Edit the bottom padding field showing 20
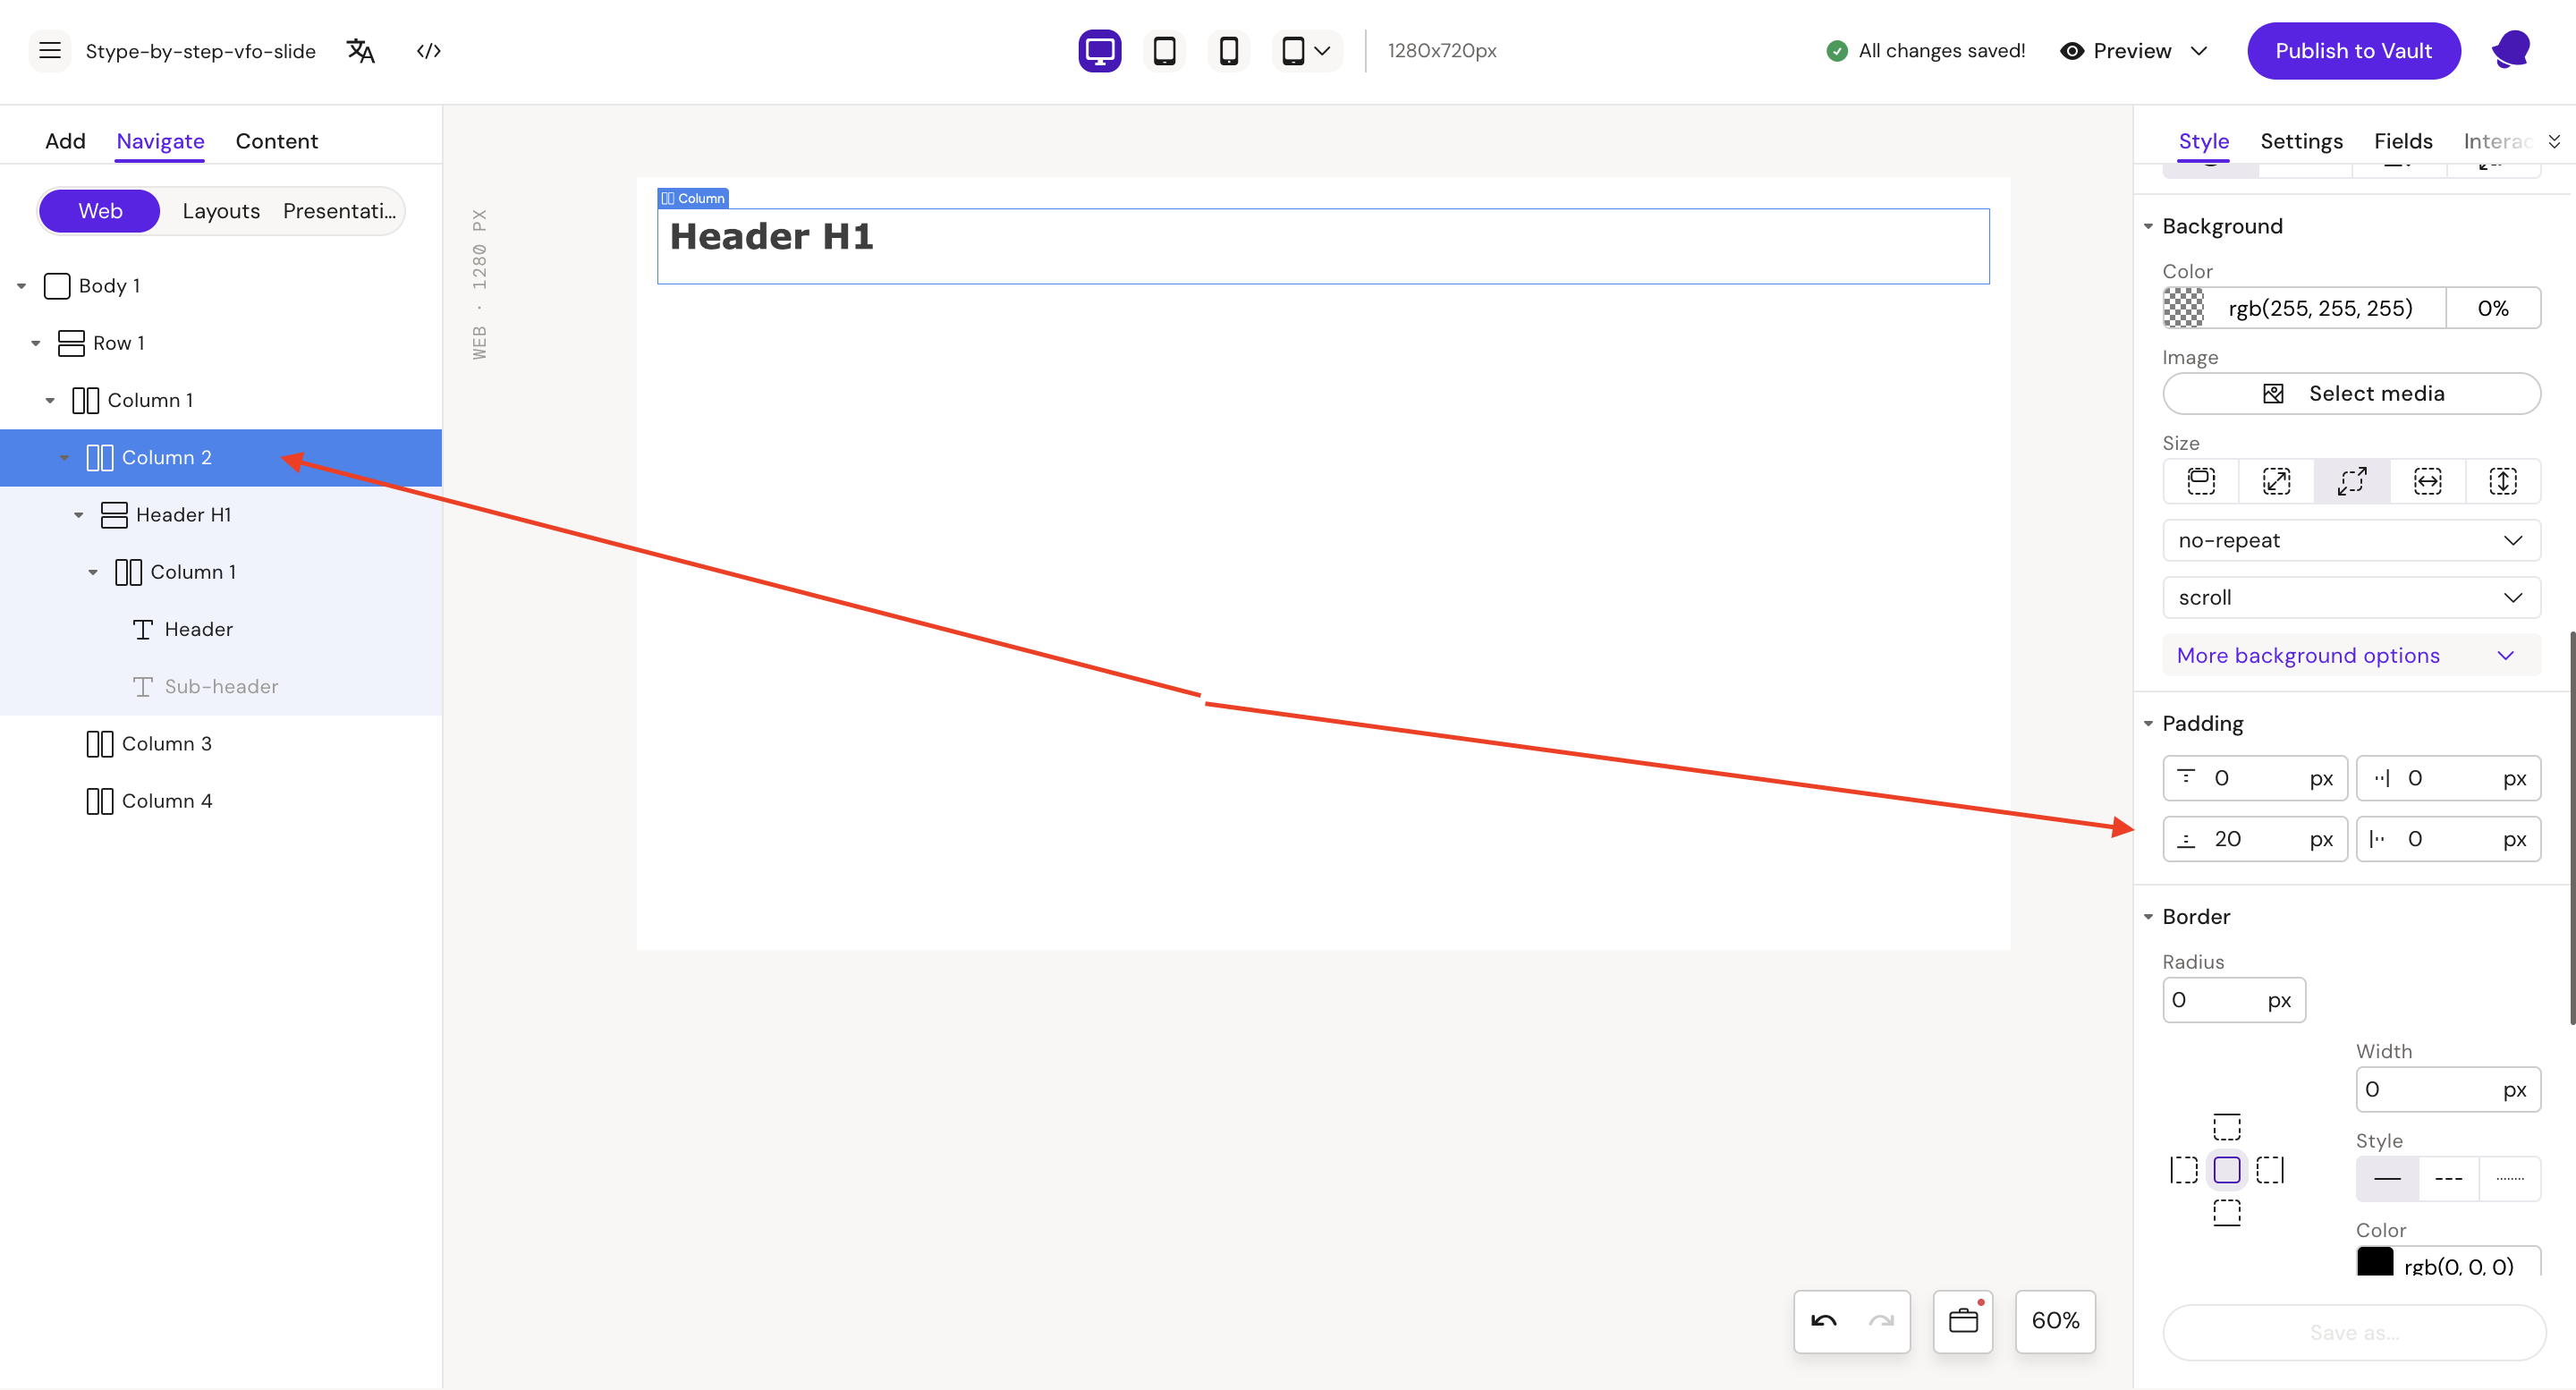This screenshot has height=1390, width=2576. 2255,839
